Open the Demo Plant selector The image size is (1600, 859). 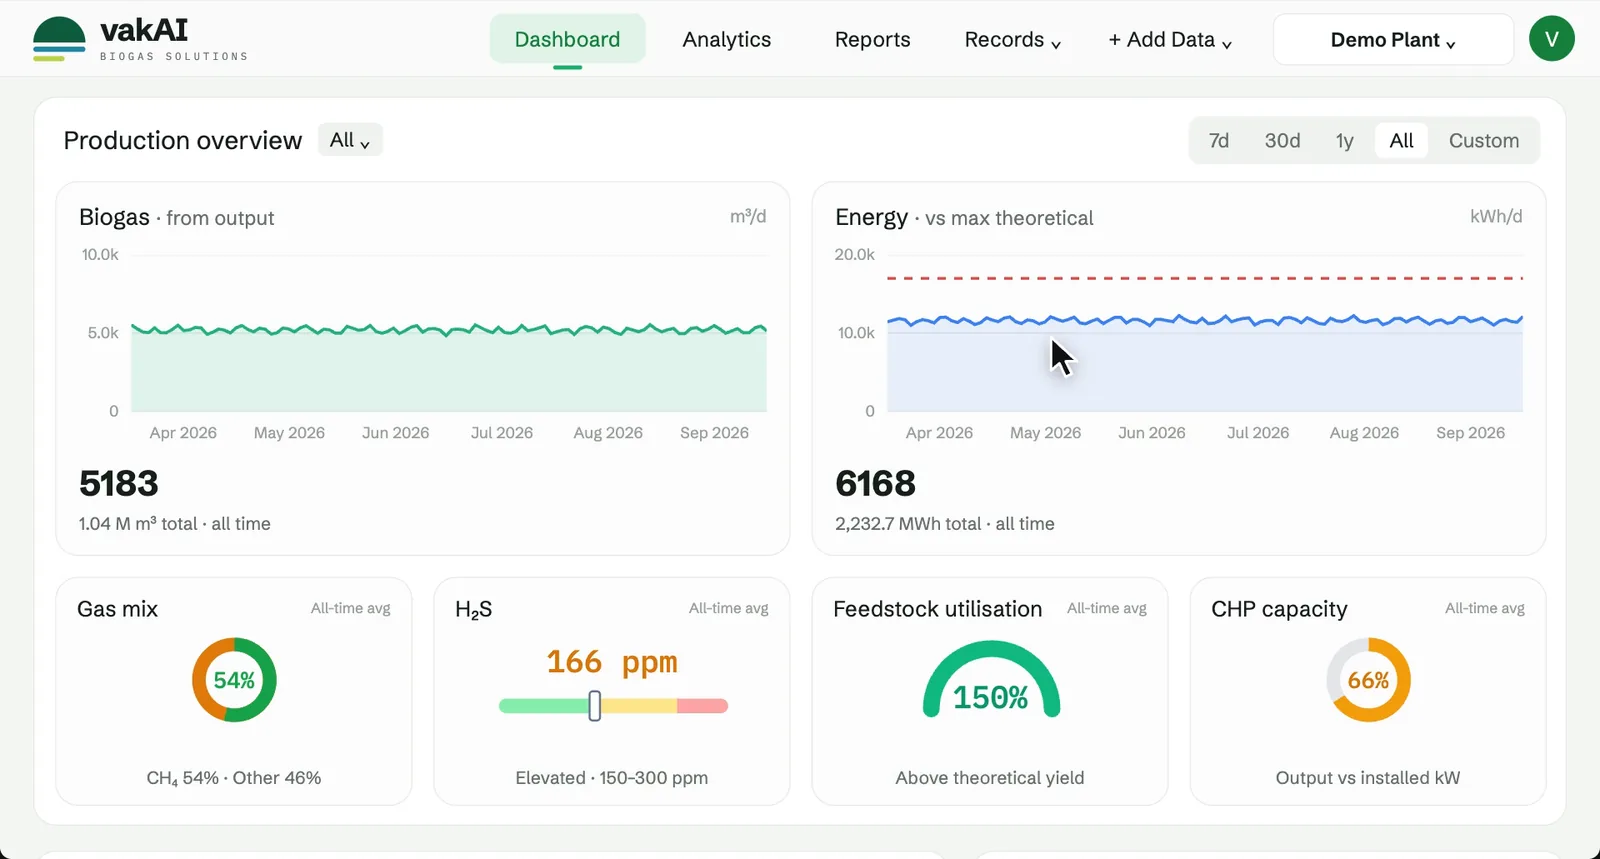(x=1393, y=39)
